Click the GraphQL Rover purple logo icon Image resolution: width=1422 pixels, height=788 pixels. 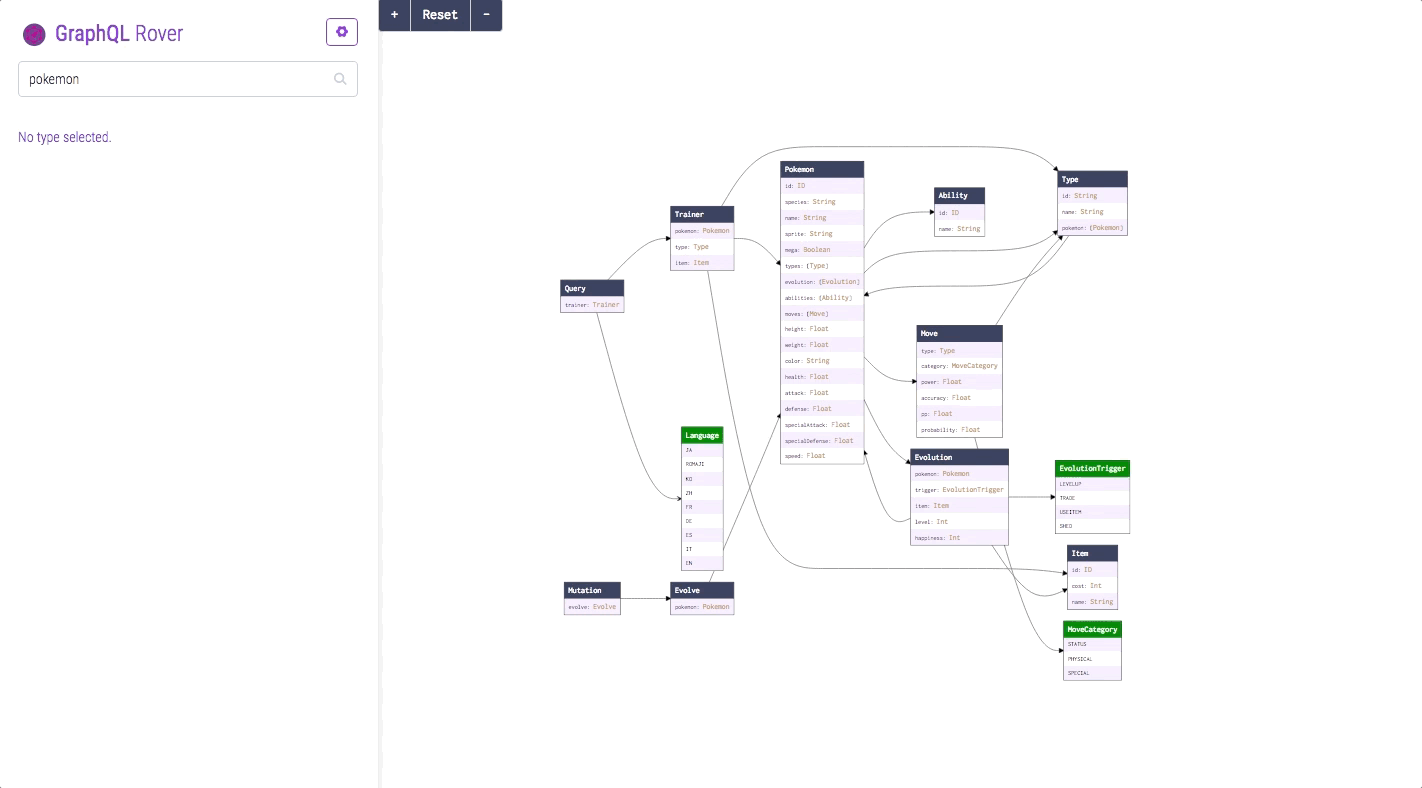[34, 33]
